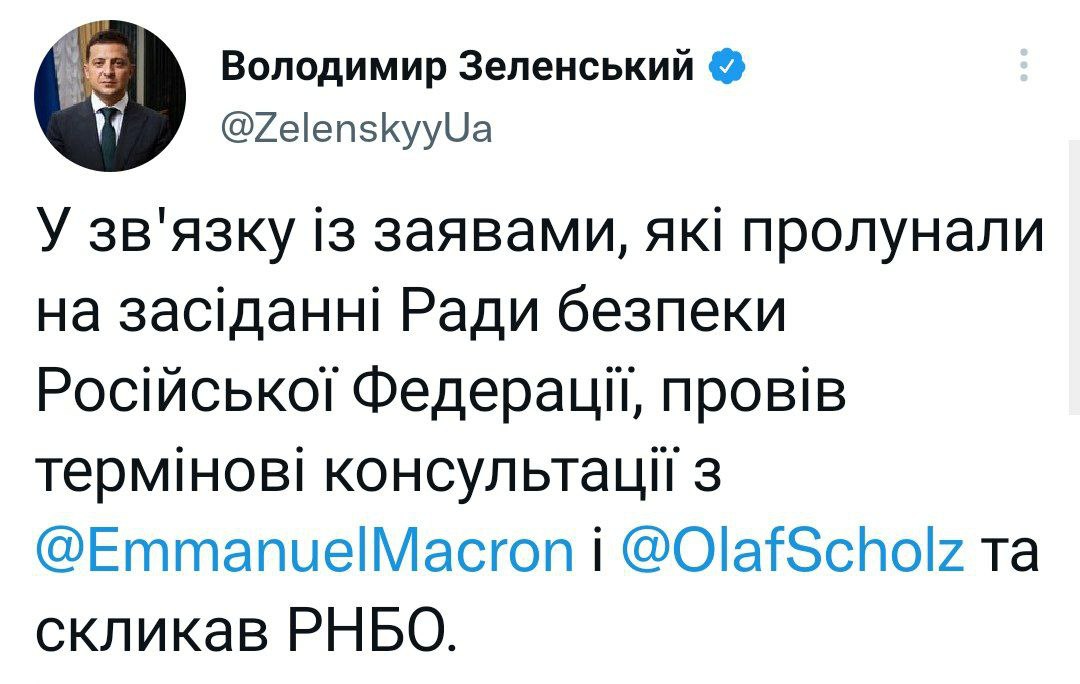
Task: Click the word "РНБО" in the tweet
Action: [368, 628]
